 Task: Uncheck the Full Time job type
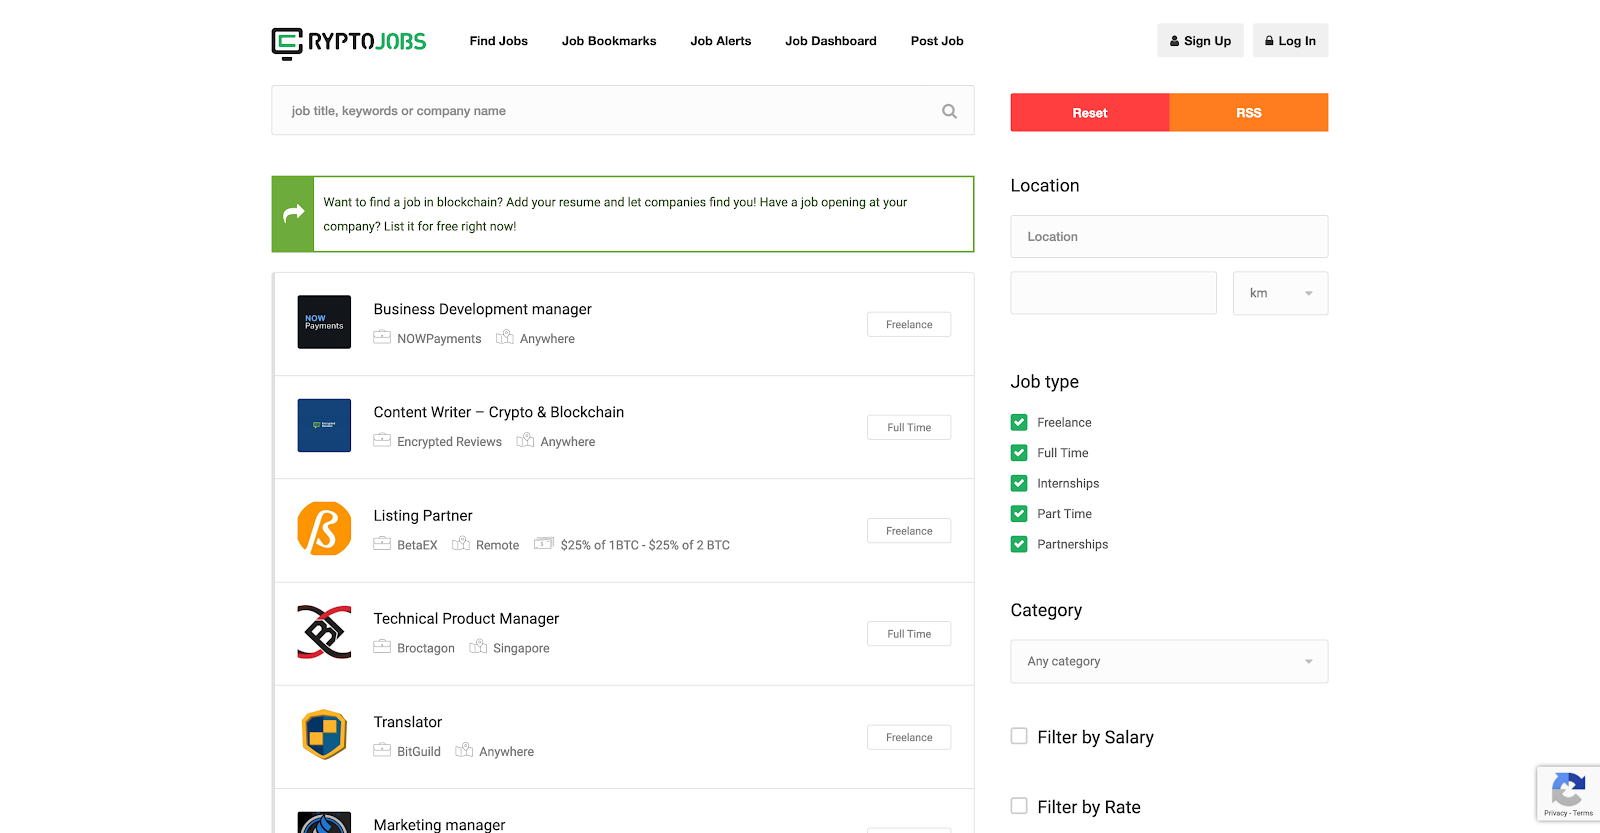(x=1019, y=453)
